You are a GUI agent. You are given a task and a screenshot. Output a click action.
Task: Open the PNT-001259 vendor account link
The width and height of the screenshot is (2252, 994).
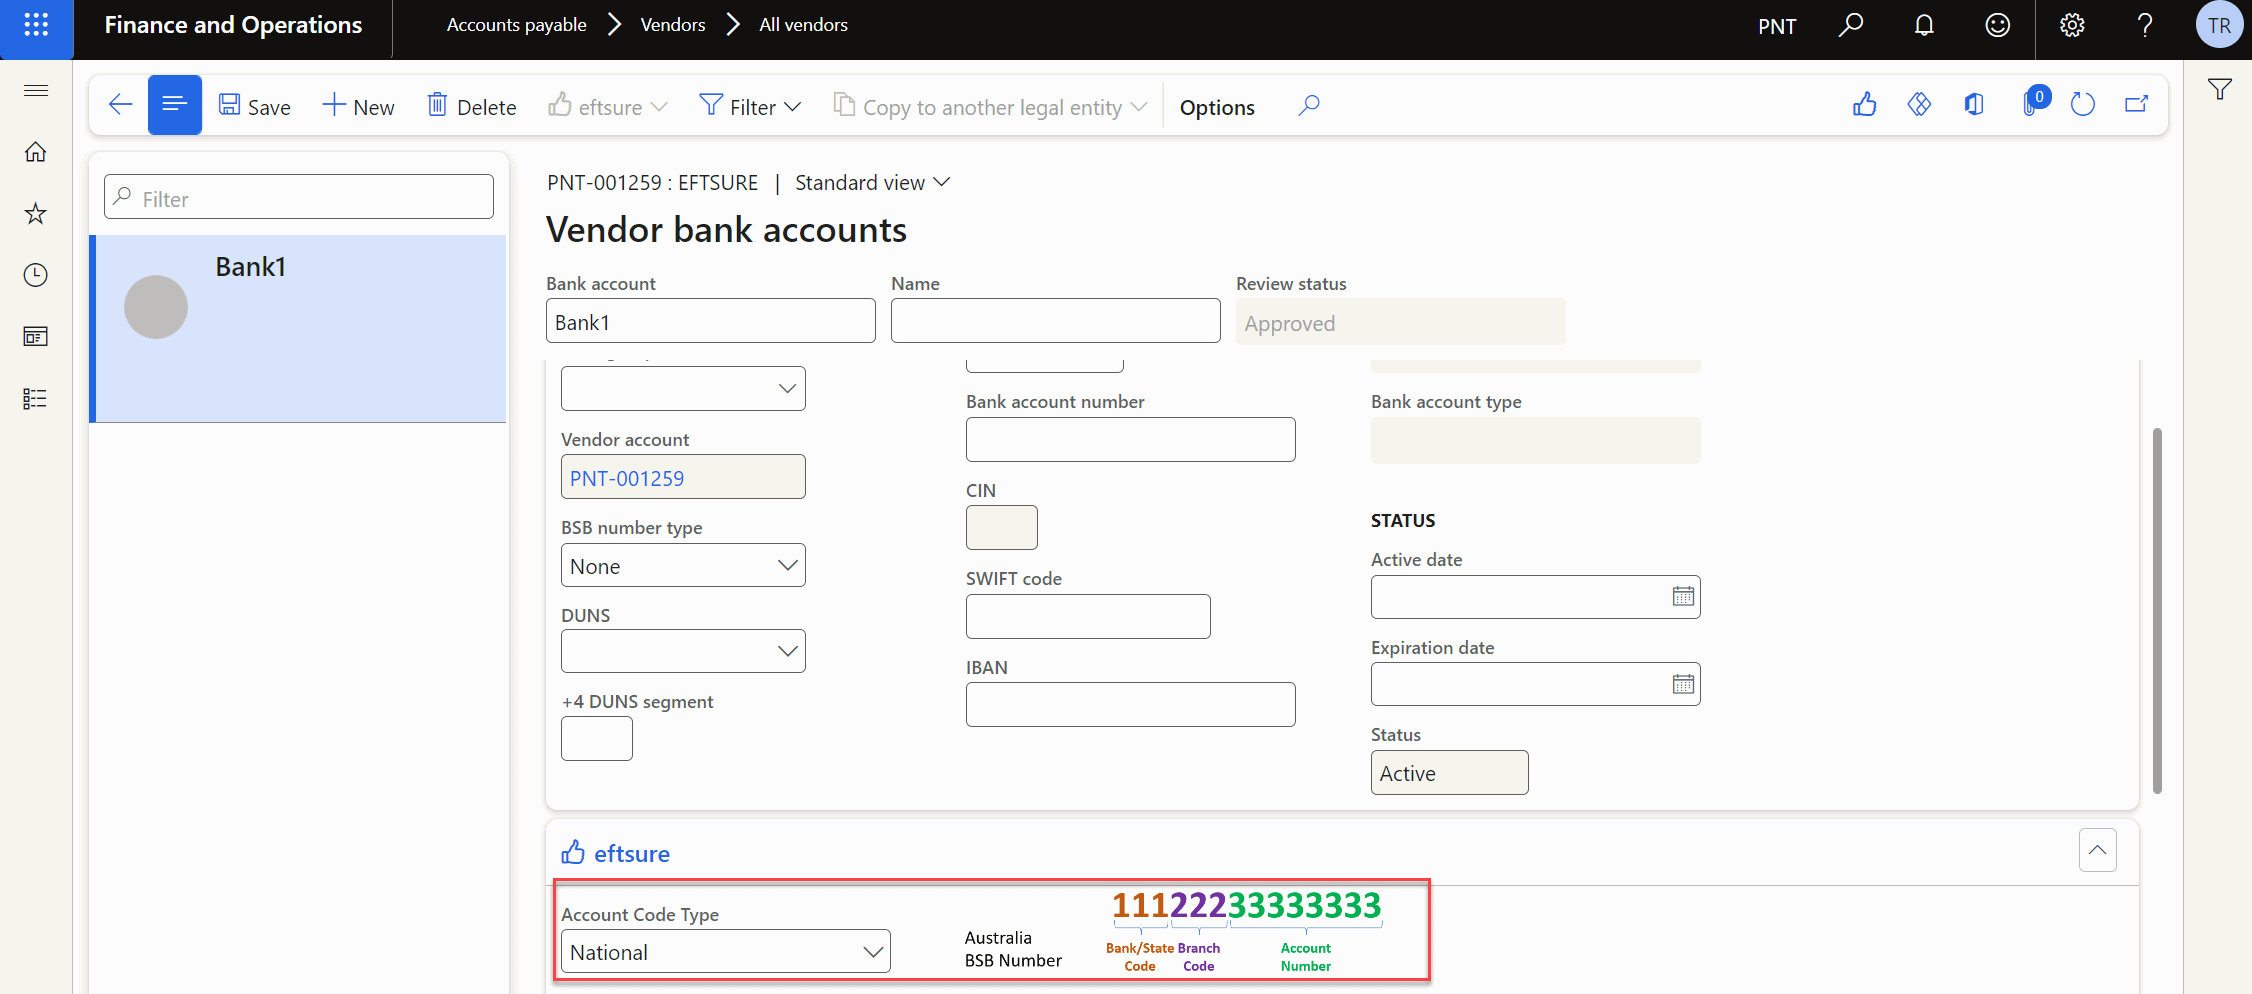tap(627, 479)
